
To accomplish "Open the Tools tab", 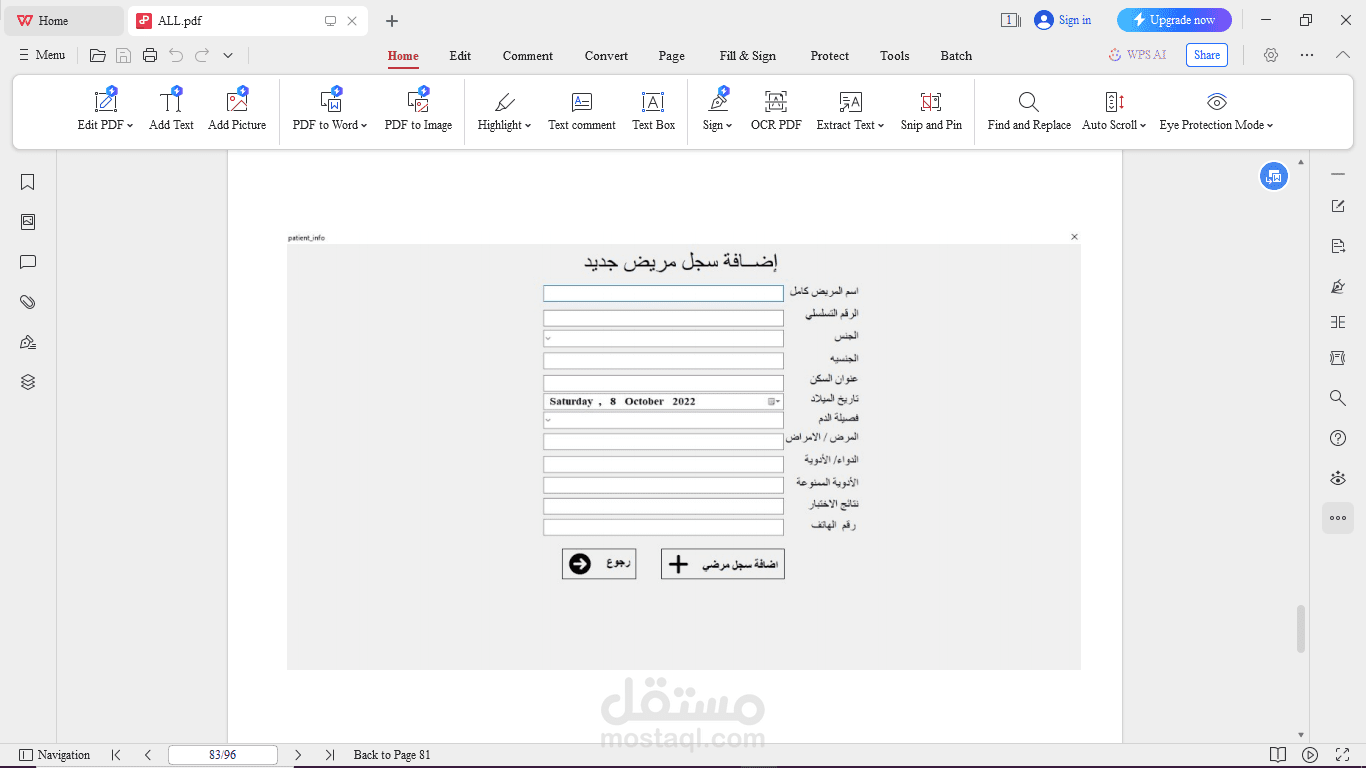I will [895, 56].
